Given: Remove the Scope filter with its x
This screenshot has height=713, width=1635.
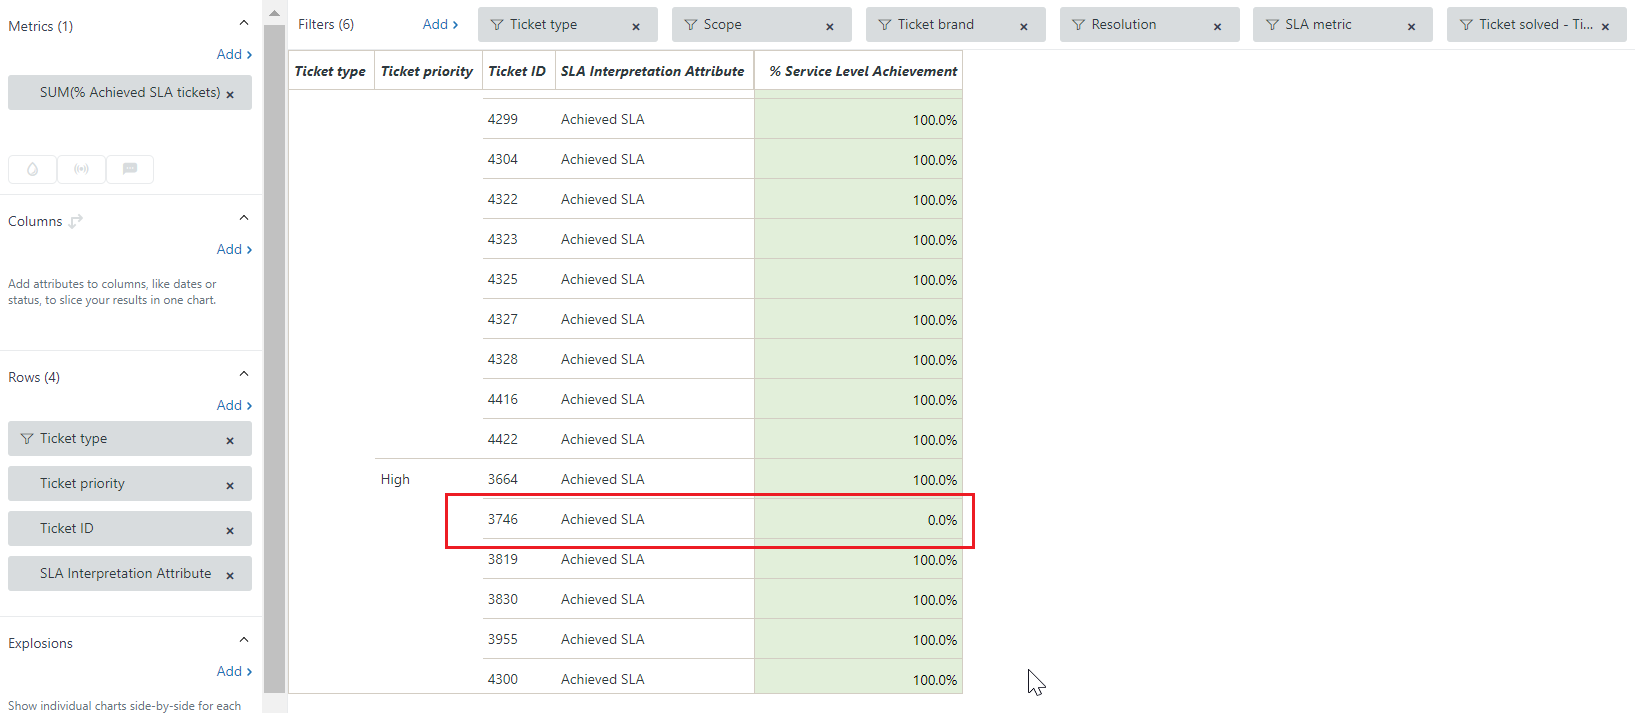Looking at the screenshot, I should pos(829,26).
